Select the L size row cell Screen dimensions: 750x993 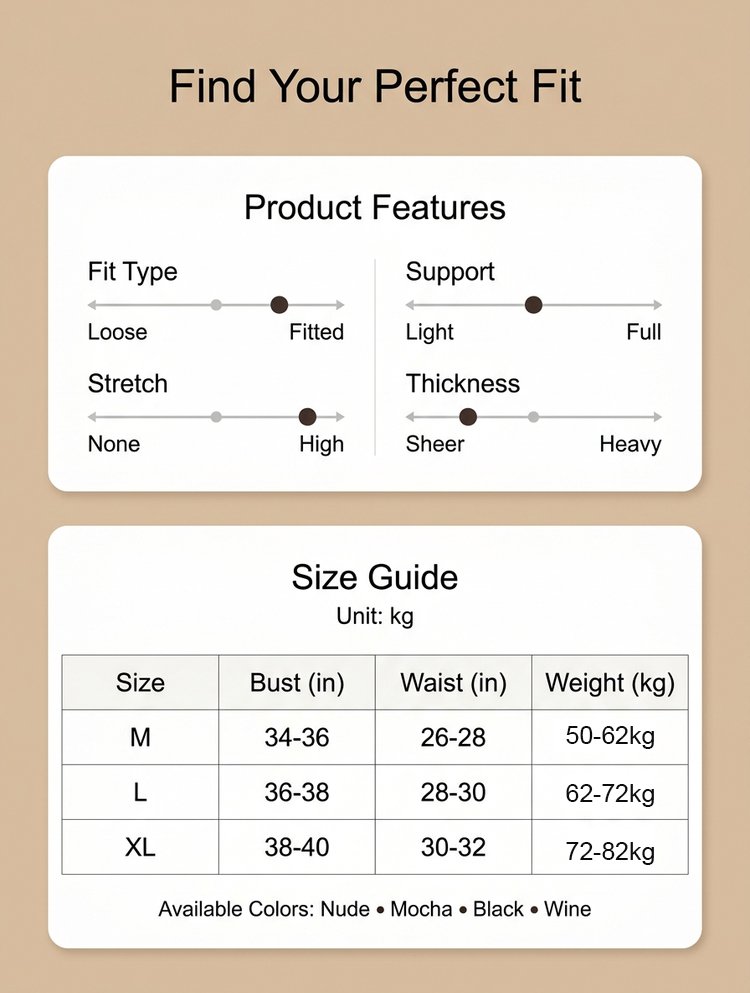[140, 793]
